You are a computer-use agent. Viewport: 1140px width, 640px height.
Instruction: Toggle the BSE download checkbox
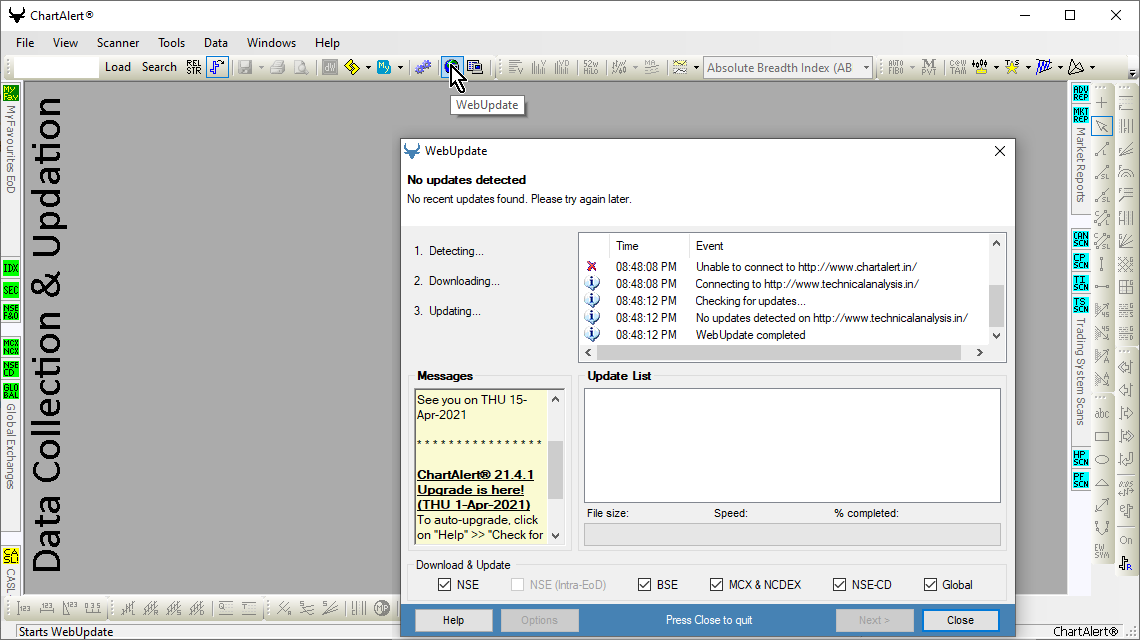644,585
